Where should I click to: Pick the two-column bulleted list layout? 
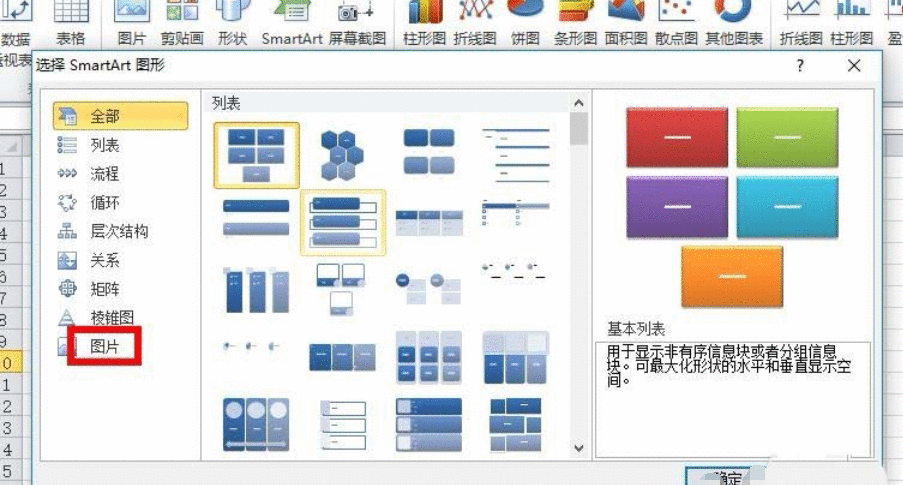click(515, 213)
